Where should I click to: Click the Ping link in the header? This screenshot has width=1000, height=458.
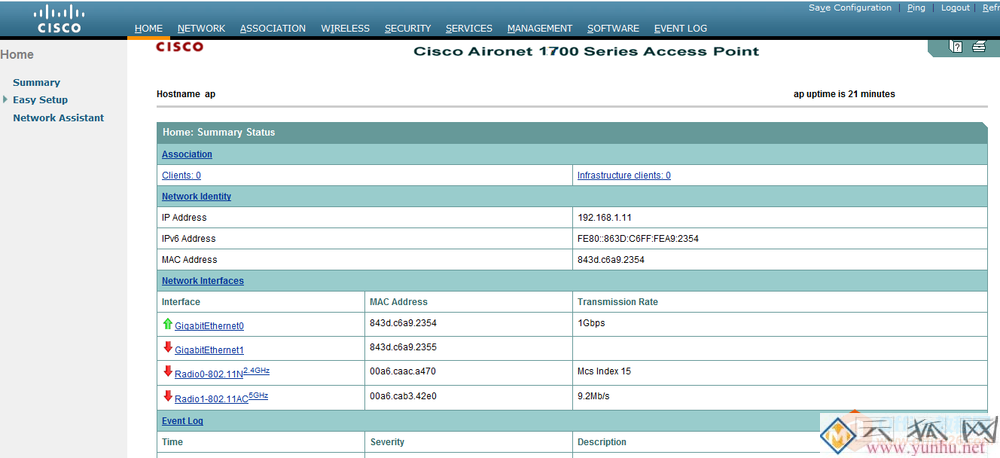click(916, 8)
